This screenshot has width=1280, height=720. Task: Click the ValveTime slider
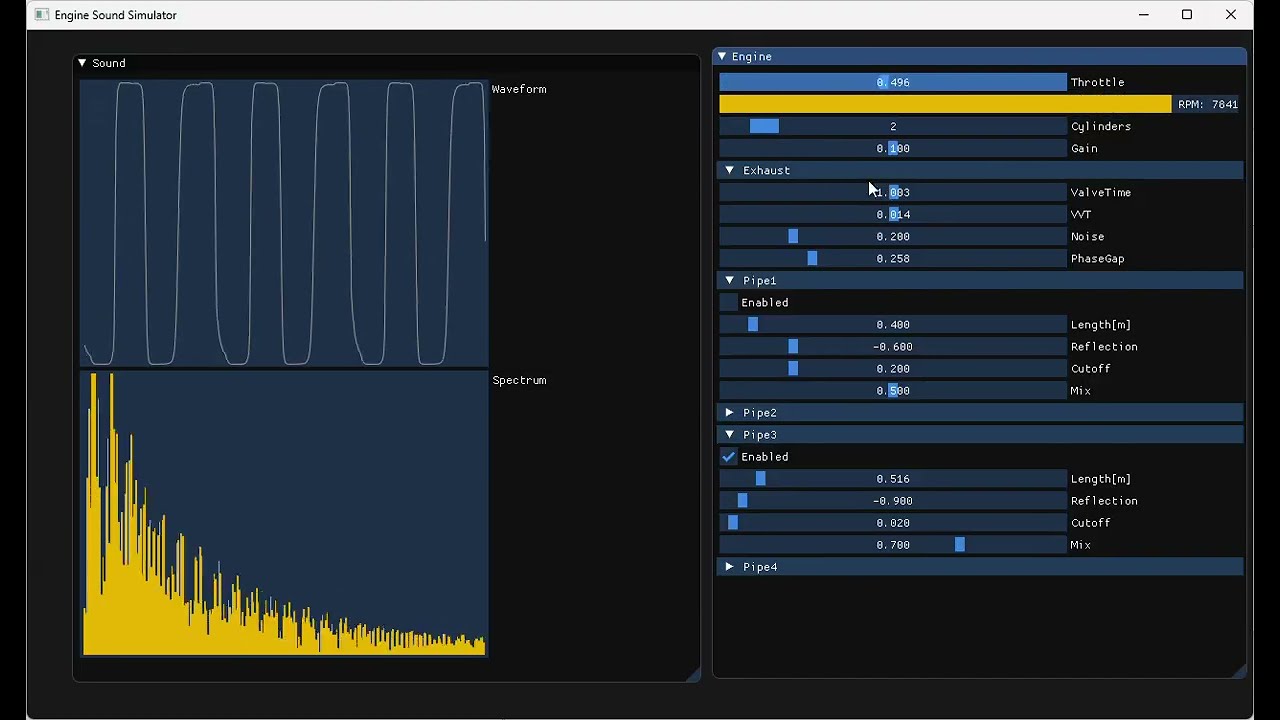click(893, 192)
